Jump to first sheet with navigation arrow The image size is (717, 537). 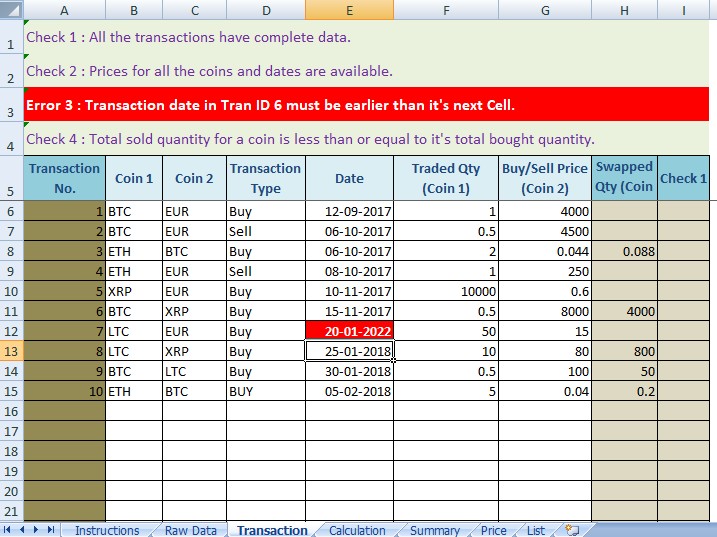coord(7,530)
